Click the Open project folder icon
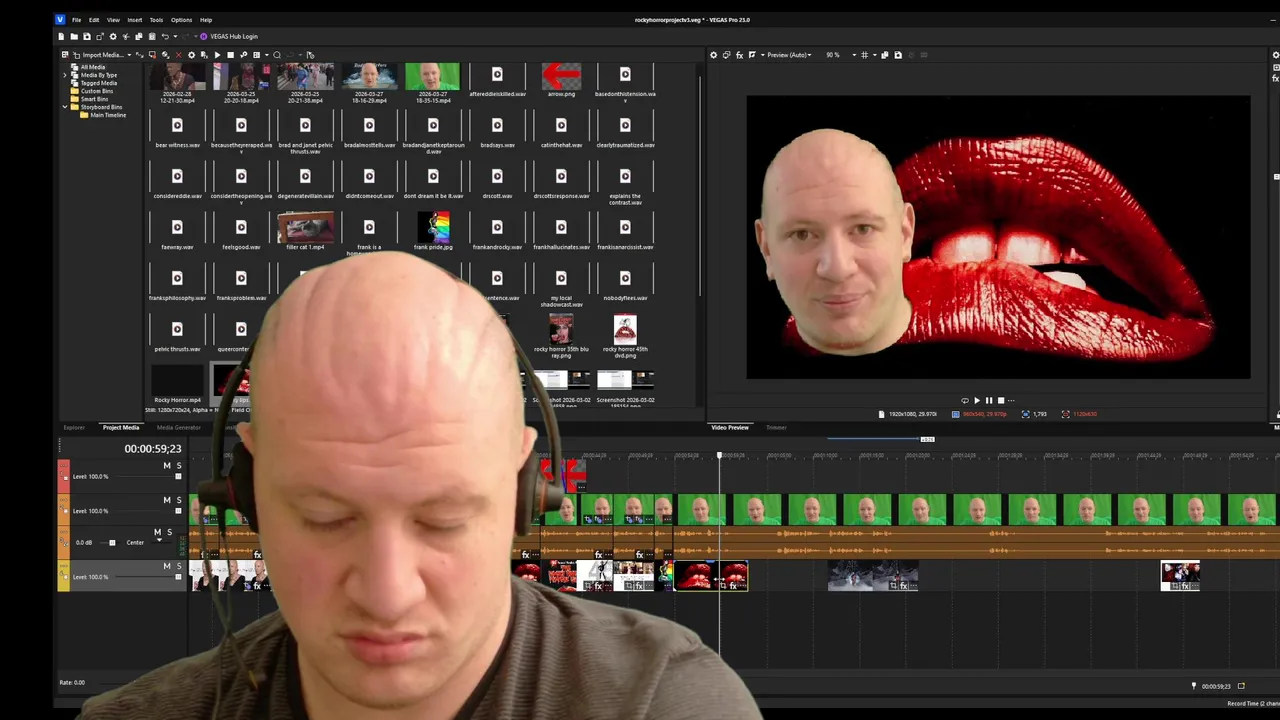This screenshot has width=1280, height=720. 74,36
